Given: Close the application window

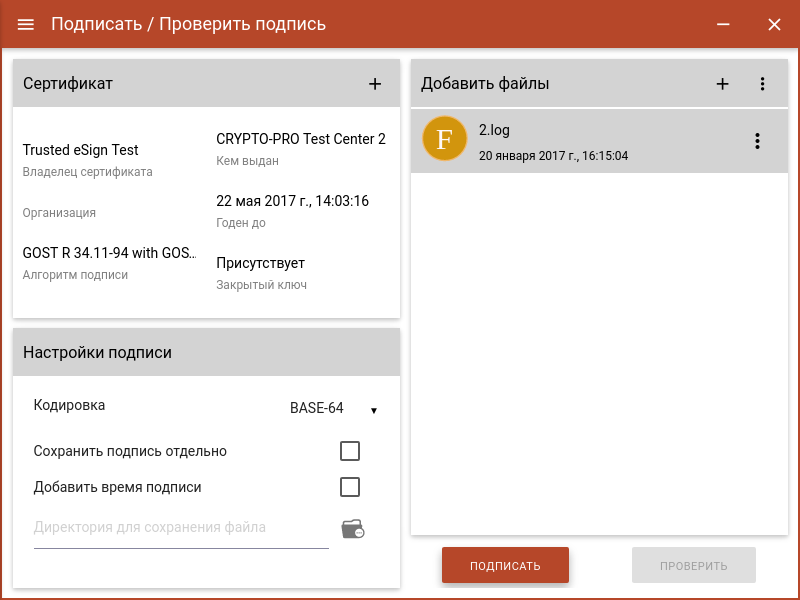Looking at the screenshot, I should click(774, 24).
